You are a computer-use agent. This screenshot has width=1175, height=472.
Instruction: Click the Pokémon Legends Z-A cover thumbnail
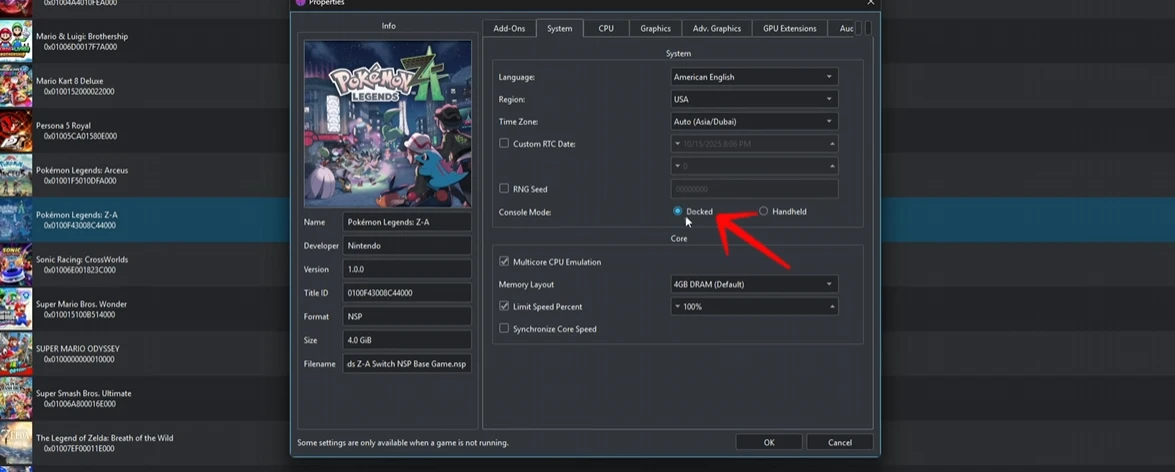coord(387,124)
